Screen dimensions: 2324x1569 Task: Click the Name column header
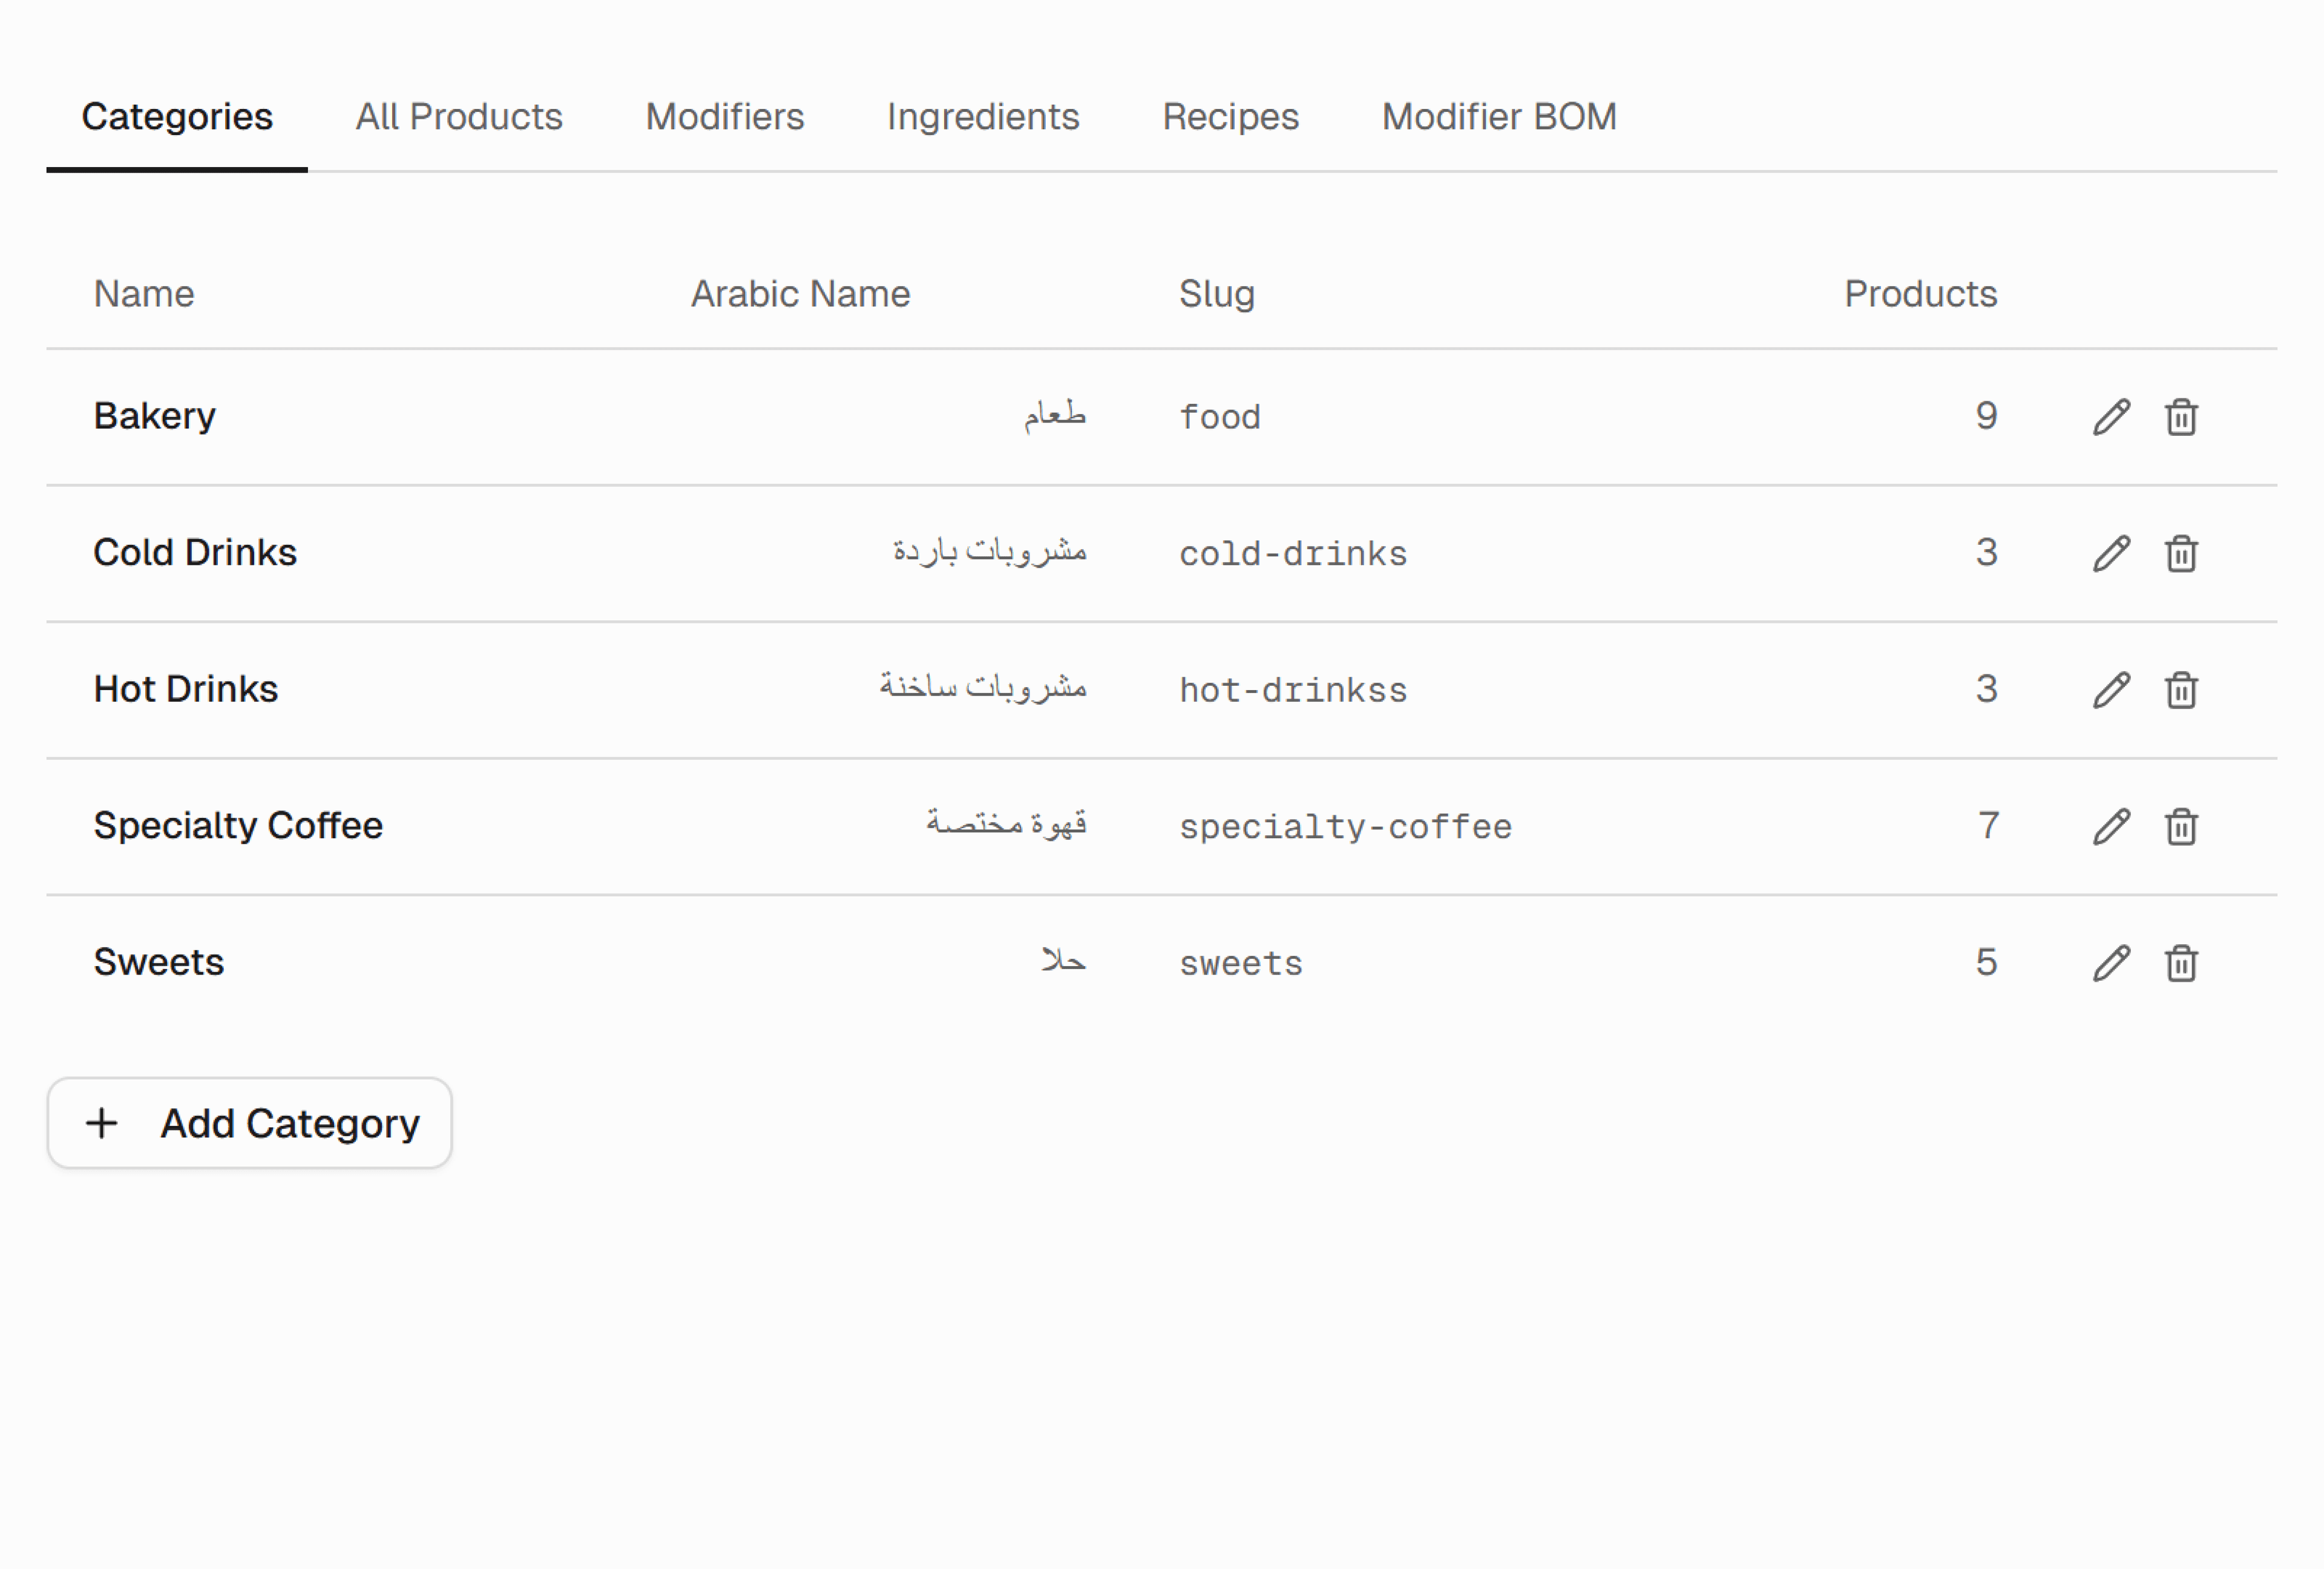tap(144, 294)
